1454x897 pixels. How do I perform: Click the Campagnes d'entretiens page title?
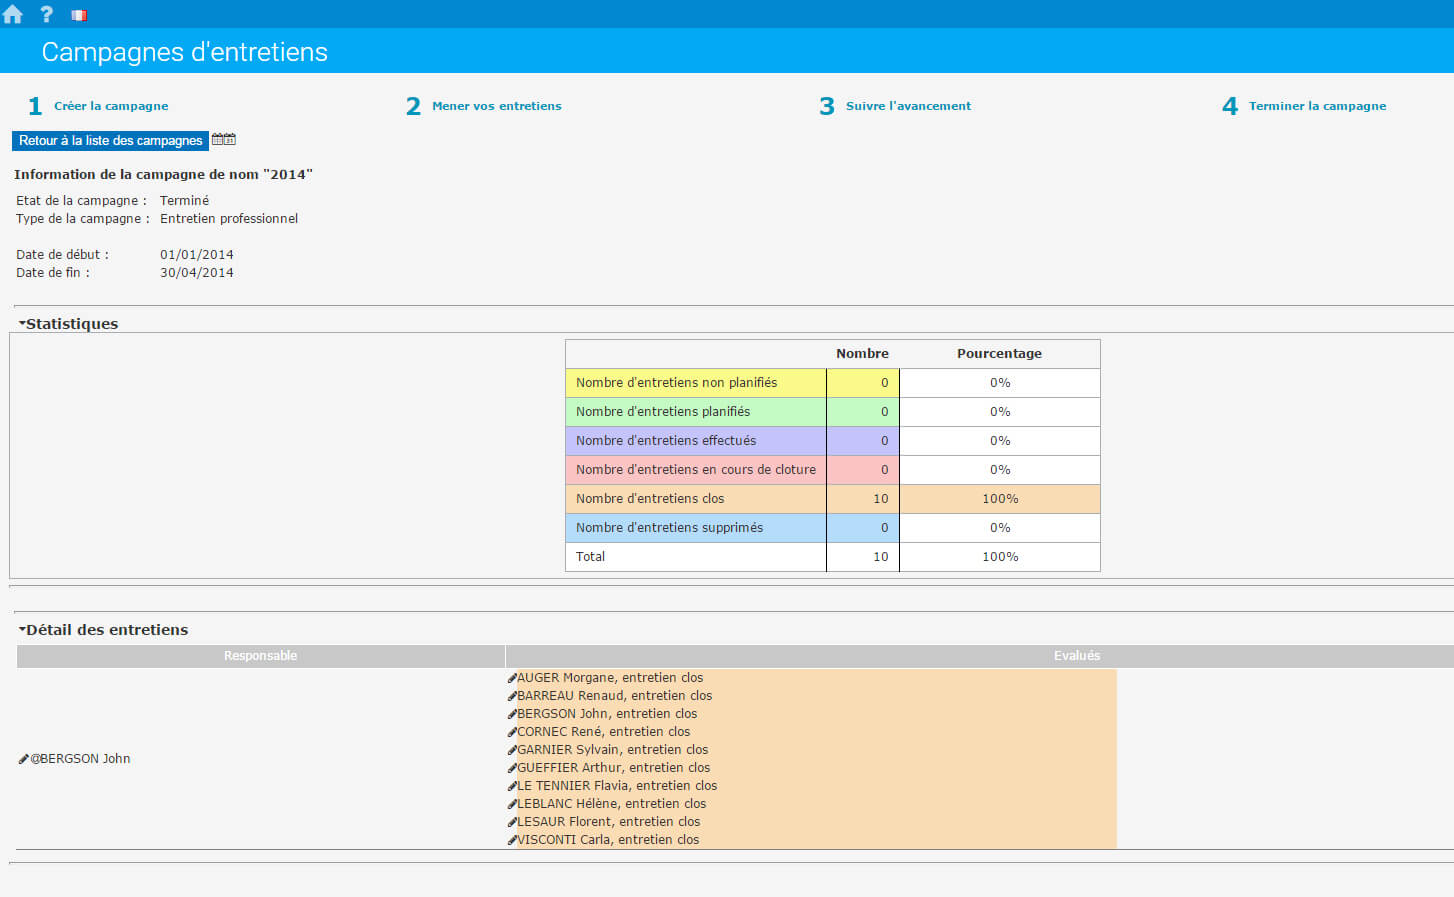pos(185,52)
